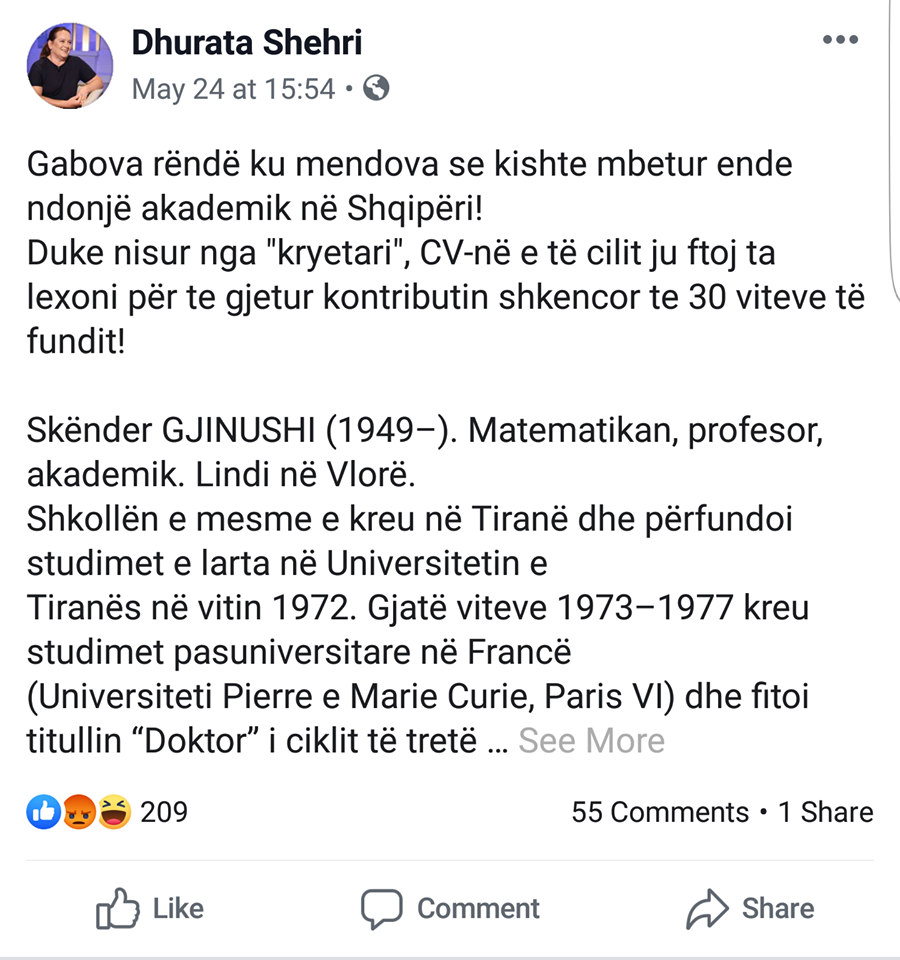Click the laughing Haha reaction emoji

click(114, 812)
